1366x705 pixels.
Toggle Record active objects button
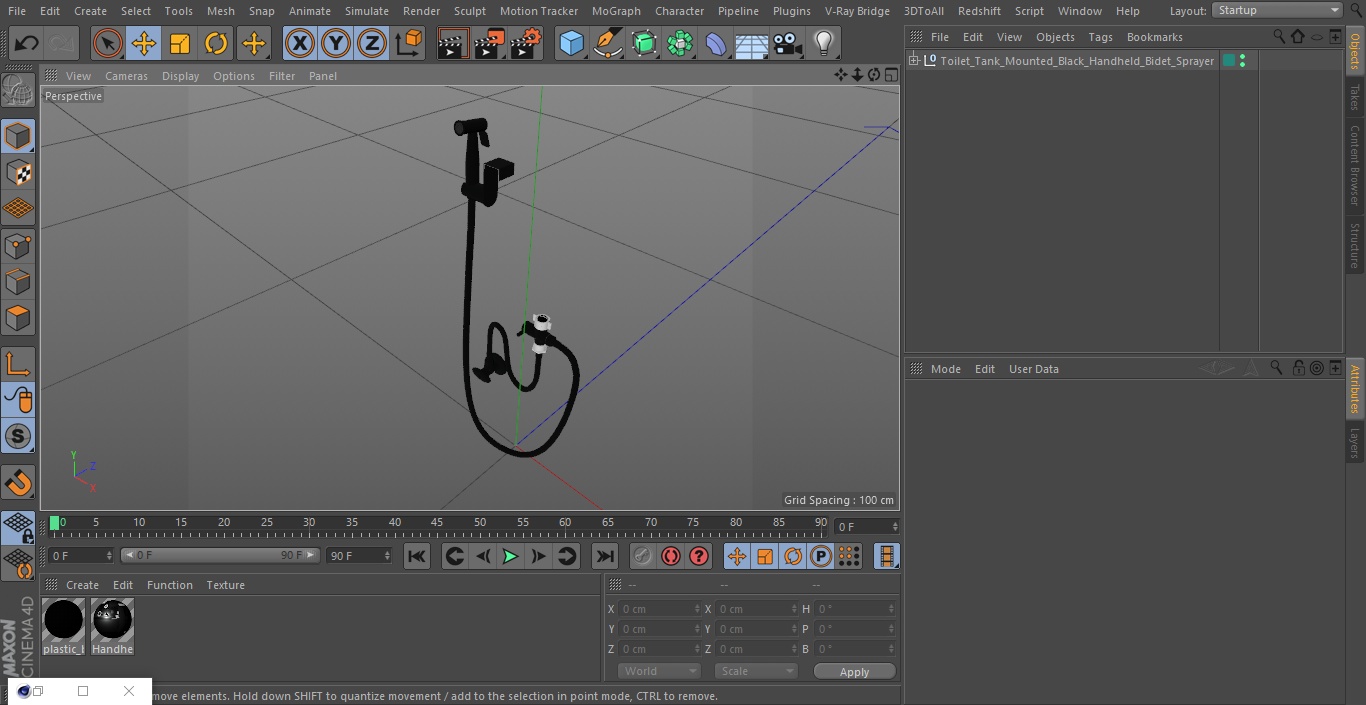pos(643,556)
